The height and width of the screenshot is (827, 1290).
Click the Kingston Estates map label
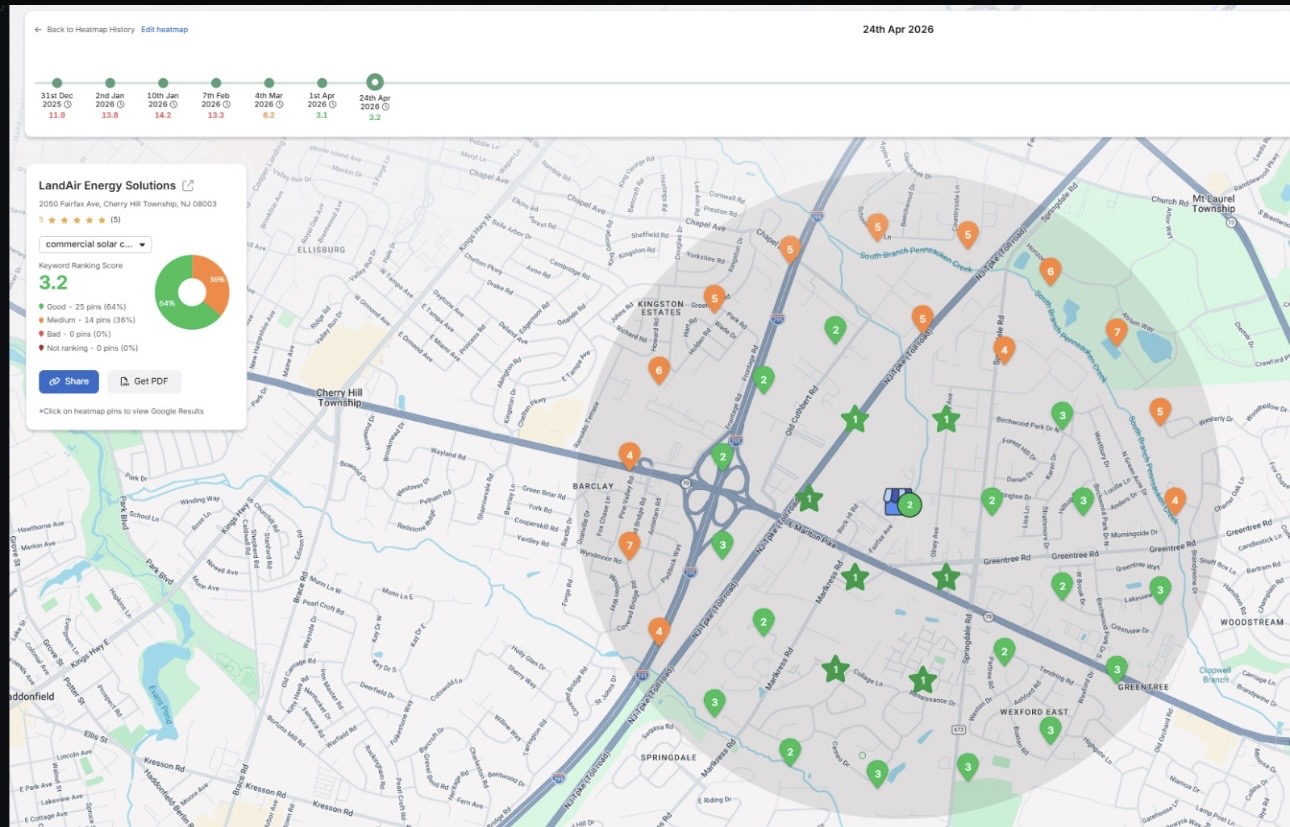click(660, 308)
